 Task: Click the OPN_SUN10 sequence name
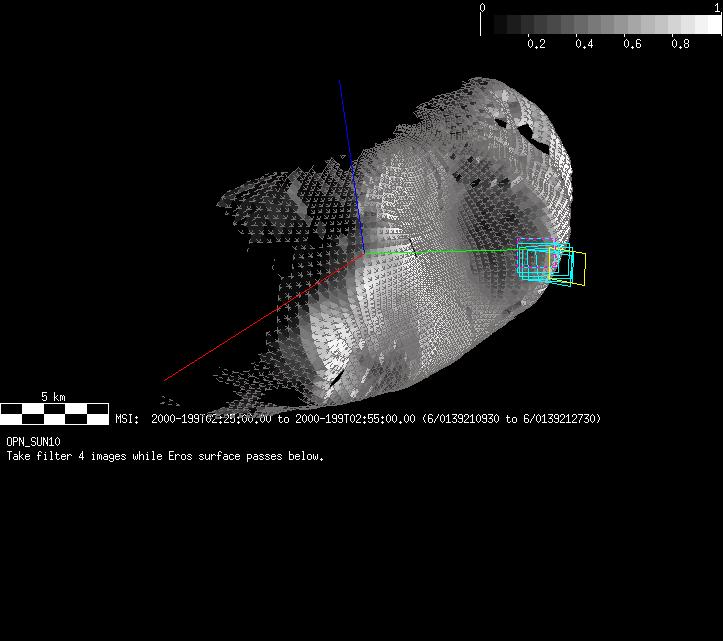[x=33, y=442]
